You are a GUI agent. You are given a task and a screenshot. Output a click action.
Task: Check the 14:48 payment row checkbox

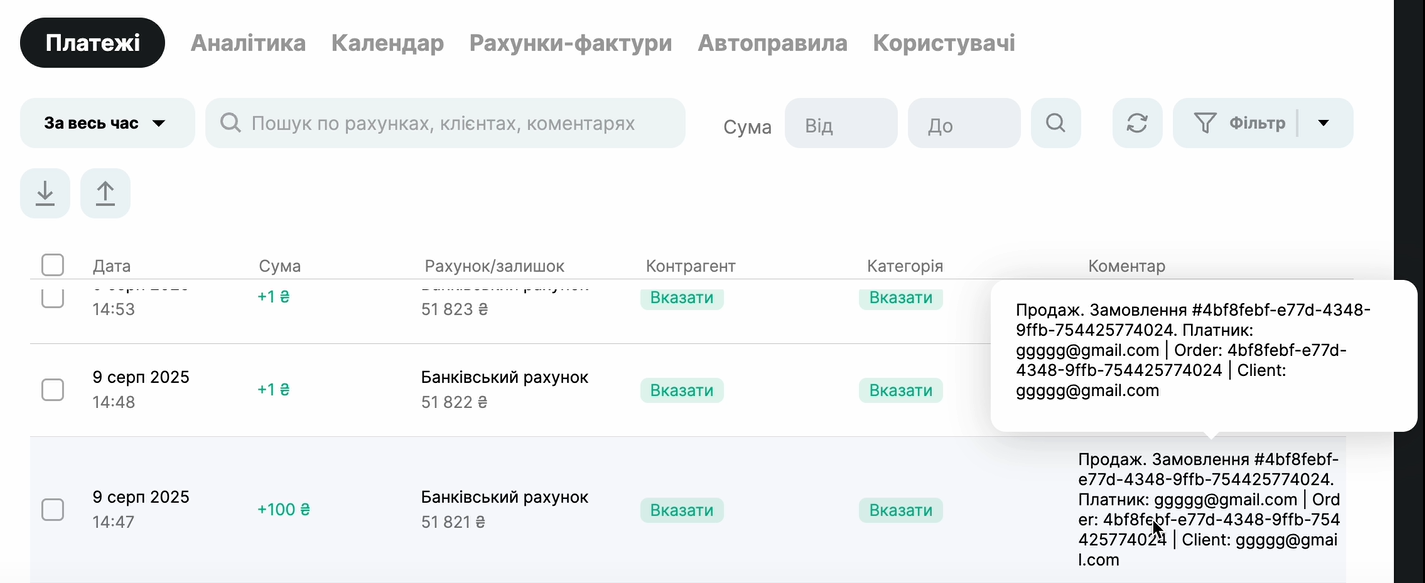53,390
